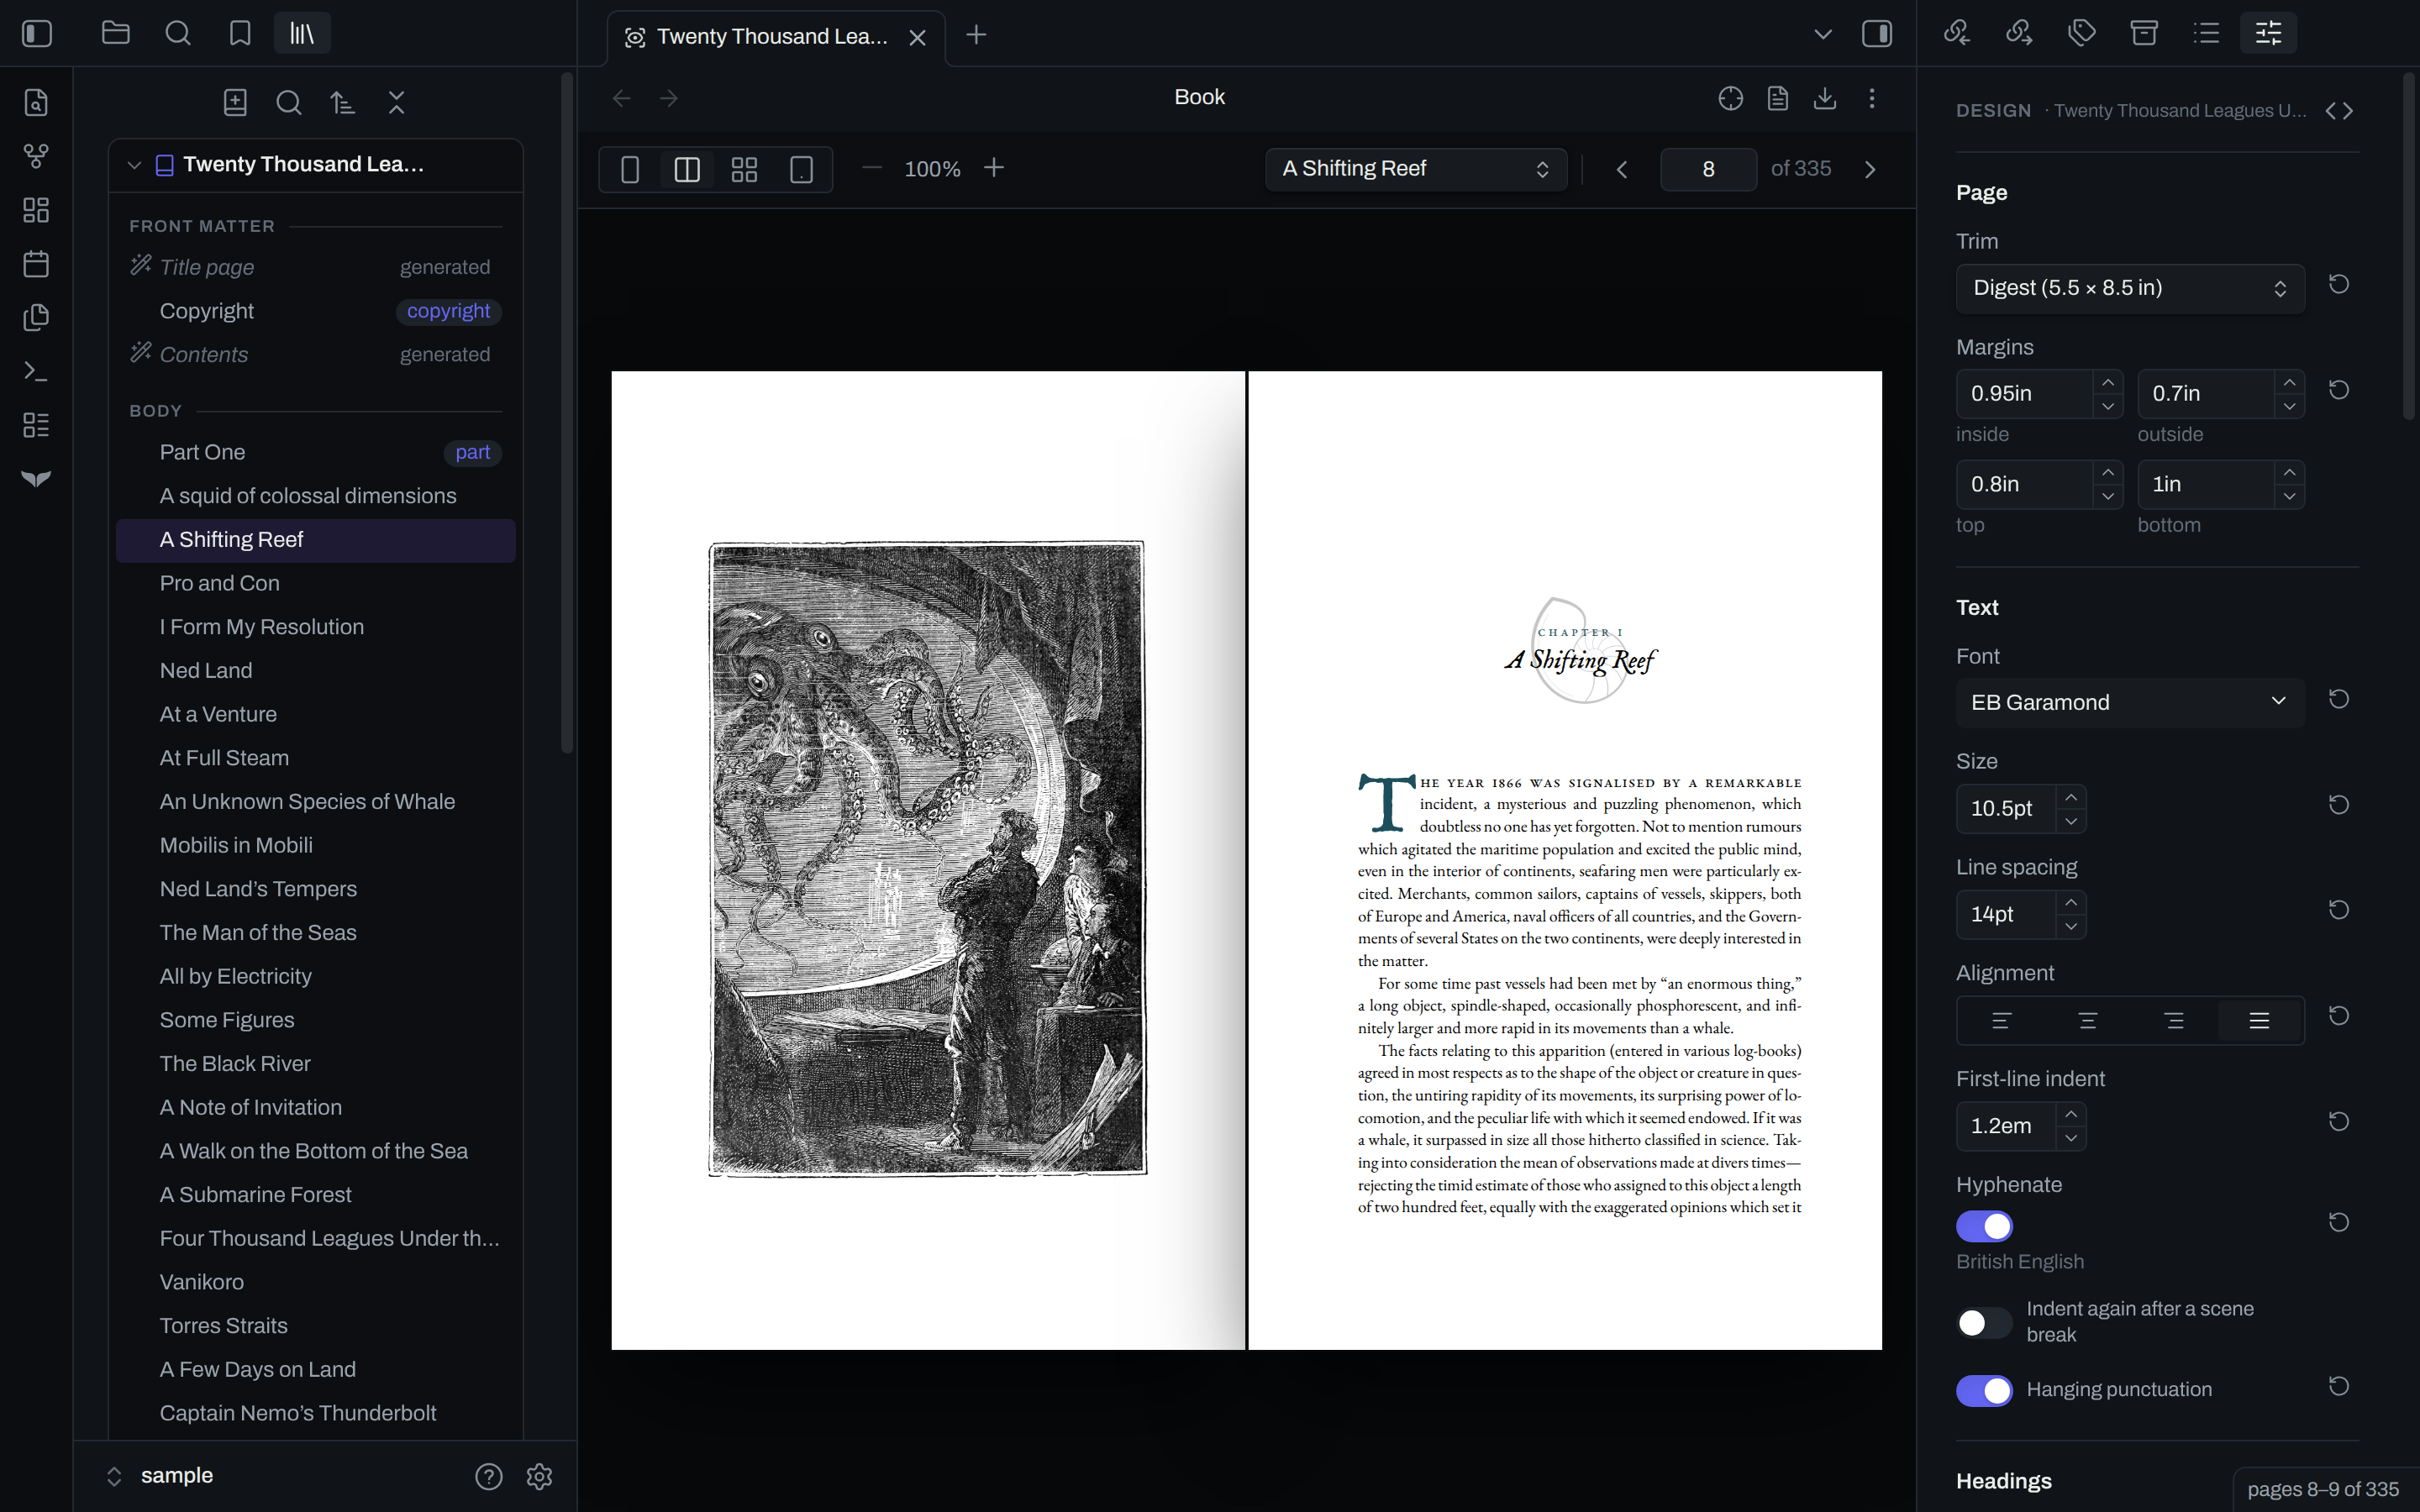
Task: Open the tags icon in right panel
Action: (2082, 33)
